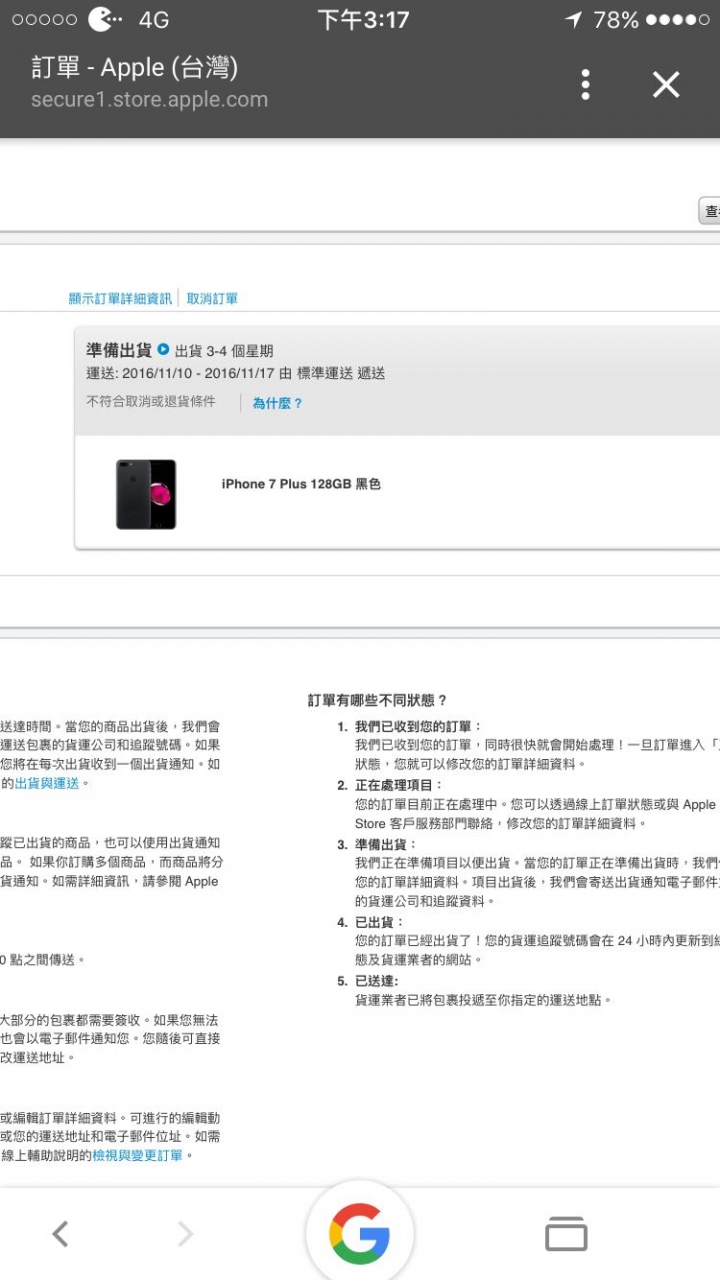Image resolution: width=720 pixels, height=1280 pixels.
Task: Select the 訂單有哪些不同狀態？ heading
Action: tap(377, 700)
